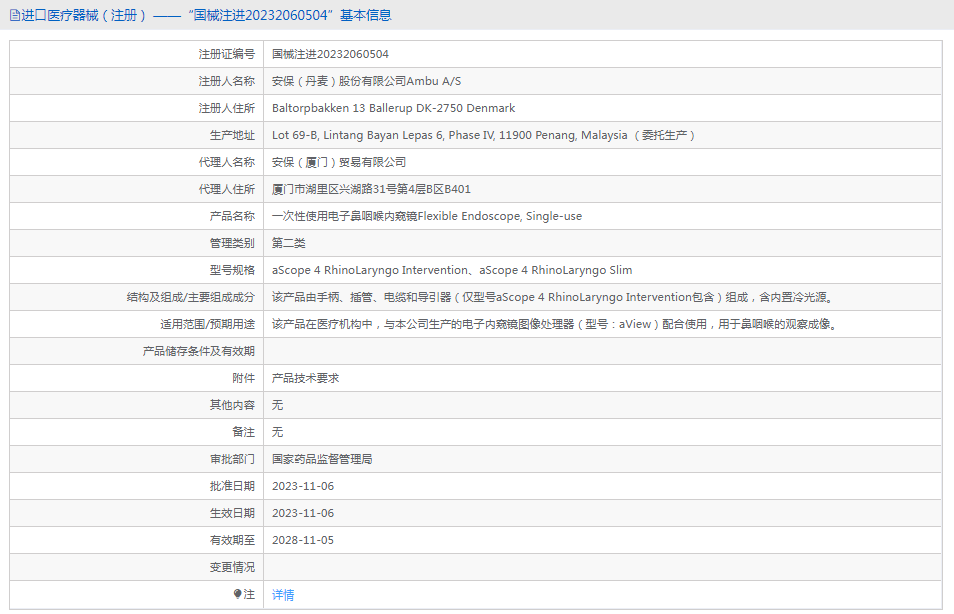Viewport: 954px width, 614px height.
Task: Click the 批准日期 label
Action: [232, 486]
